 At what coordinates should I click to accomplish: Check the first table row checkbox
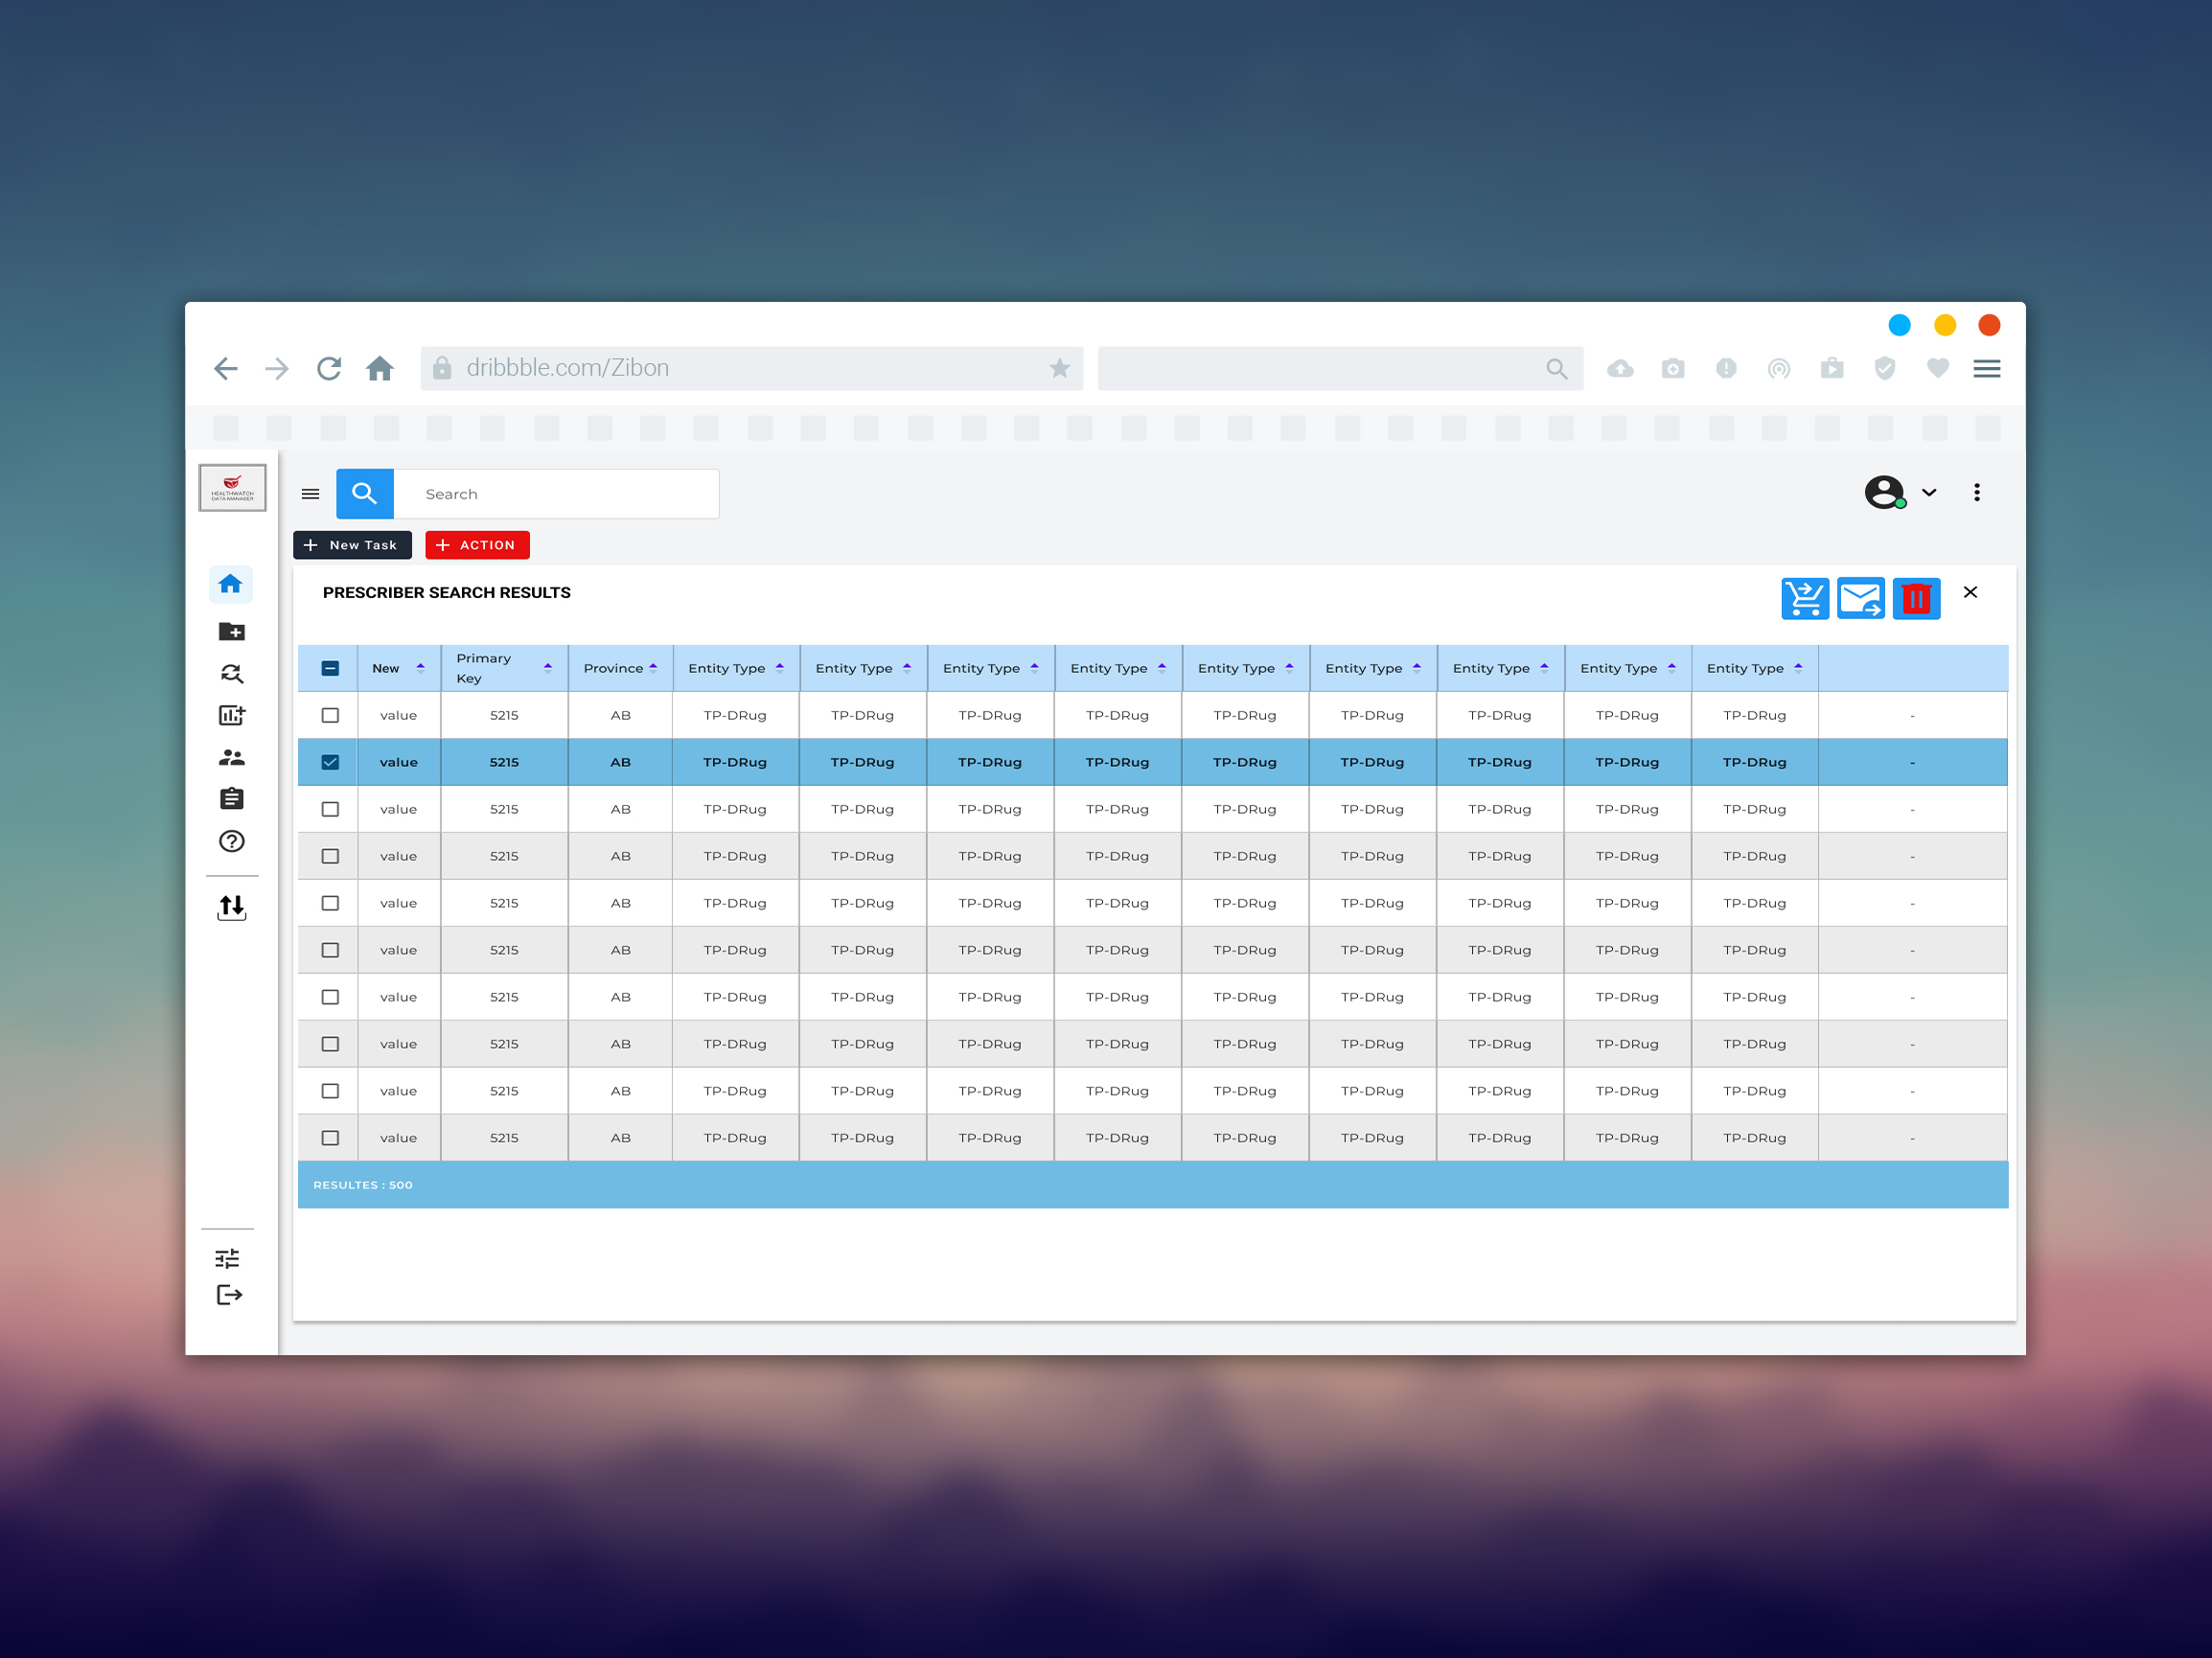330,715
